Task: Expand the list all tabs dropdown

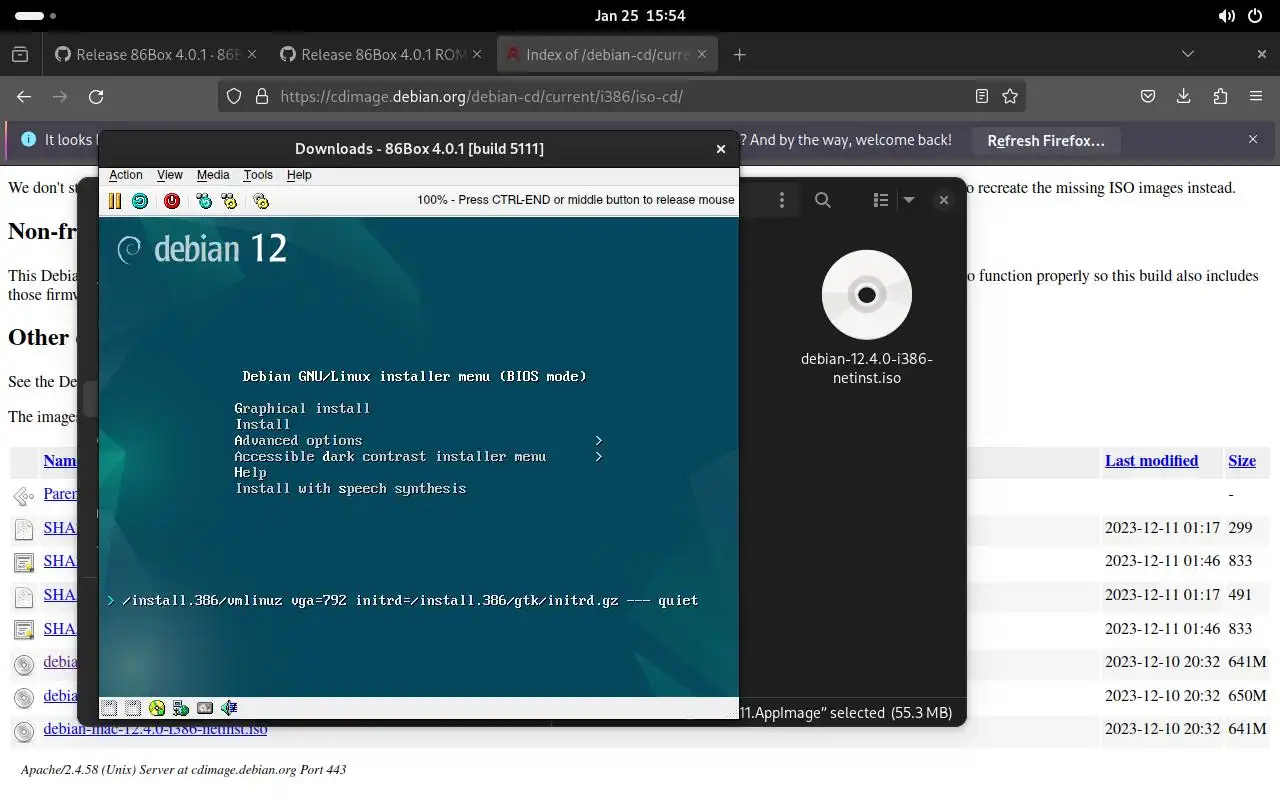Action: coord(1188,54)
